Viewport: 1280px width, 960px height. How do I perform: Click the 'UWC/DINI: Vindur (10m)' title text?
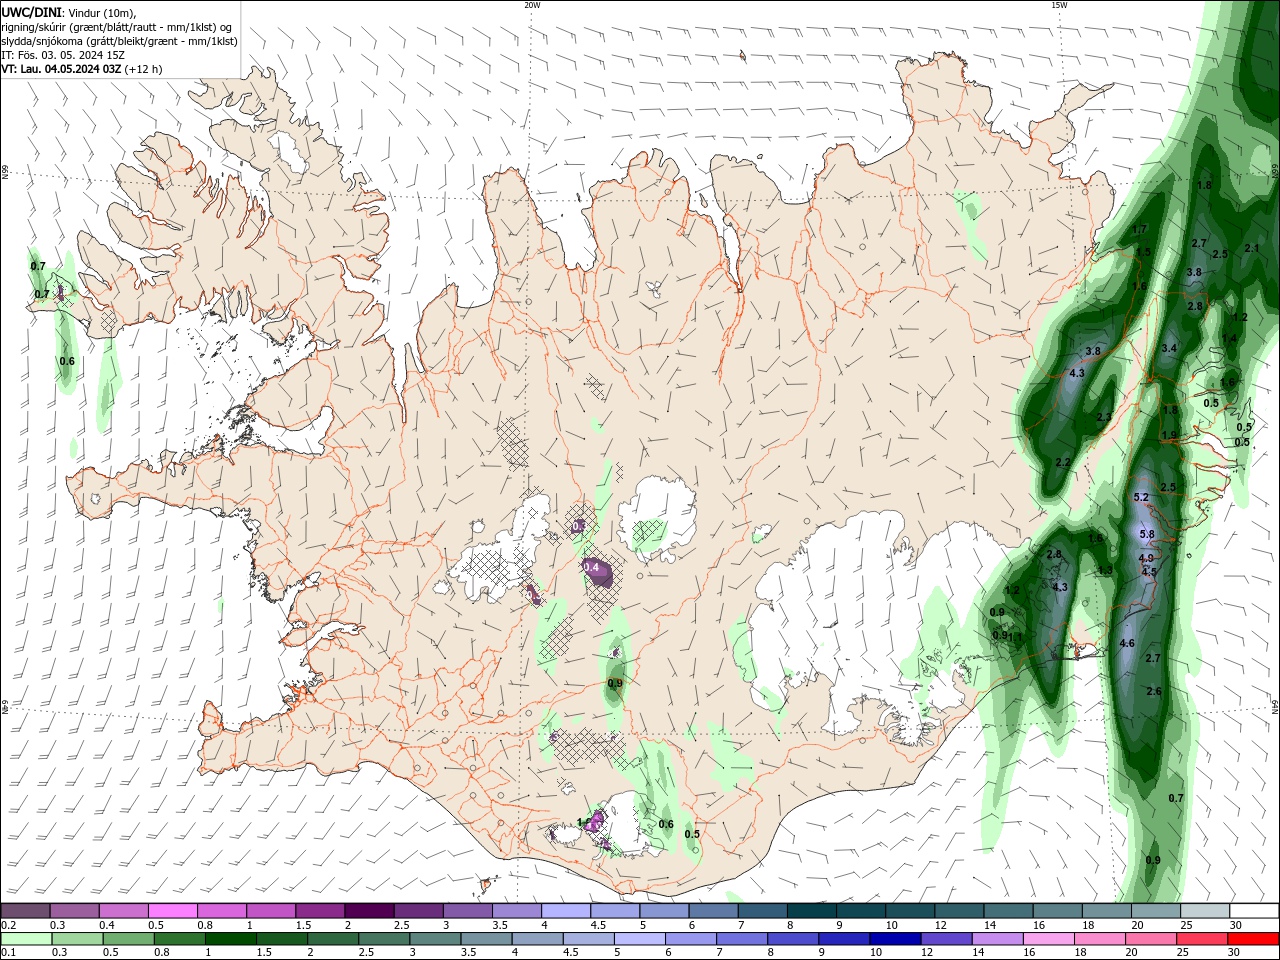[68, 12]
